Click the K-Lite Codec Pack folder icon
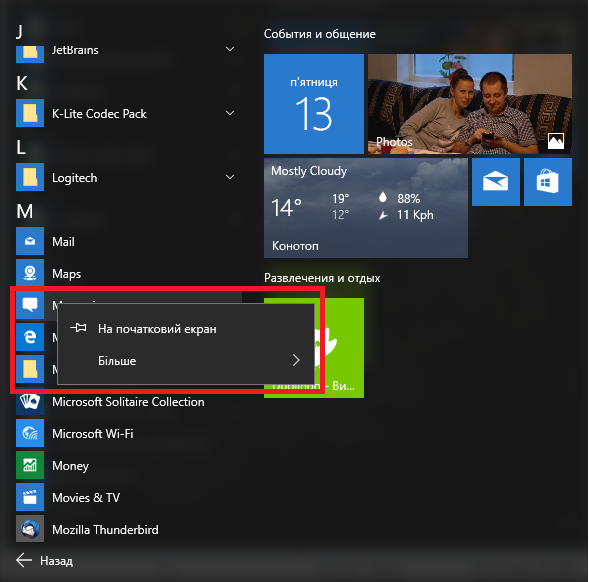The image size is (589, 582). click(x=30, y=113)
